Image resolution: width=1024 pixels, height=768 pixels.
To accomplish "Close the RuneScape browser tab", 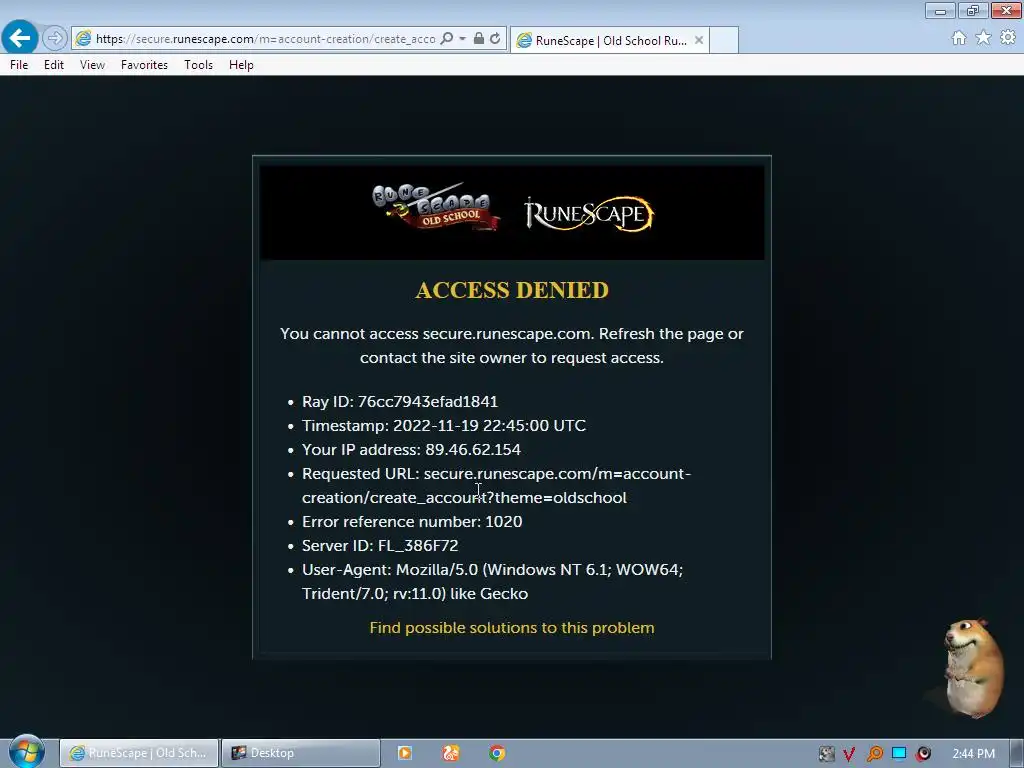I will [699, 40].
